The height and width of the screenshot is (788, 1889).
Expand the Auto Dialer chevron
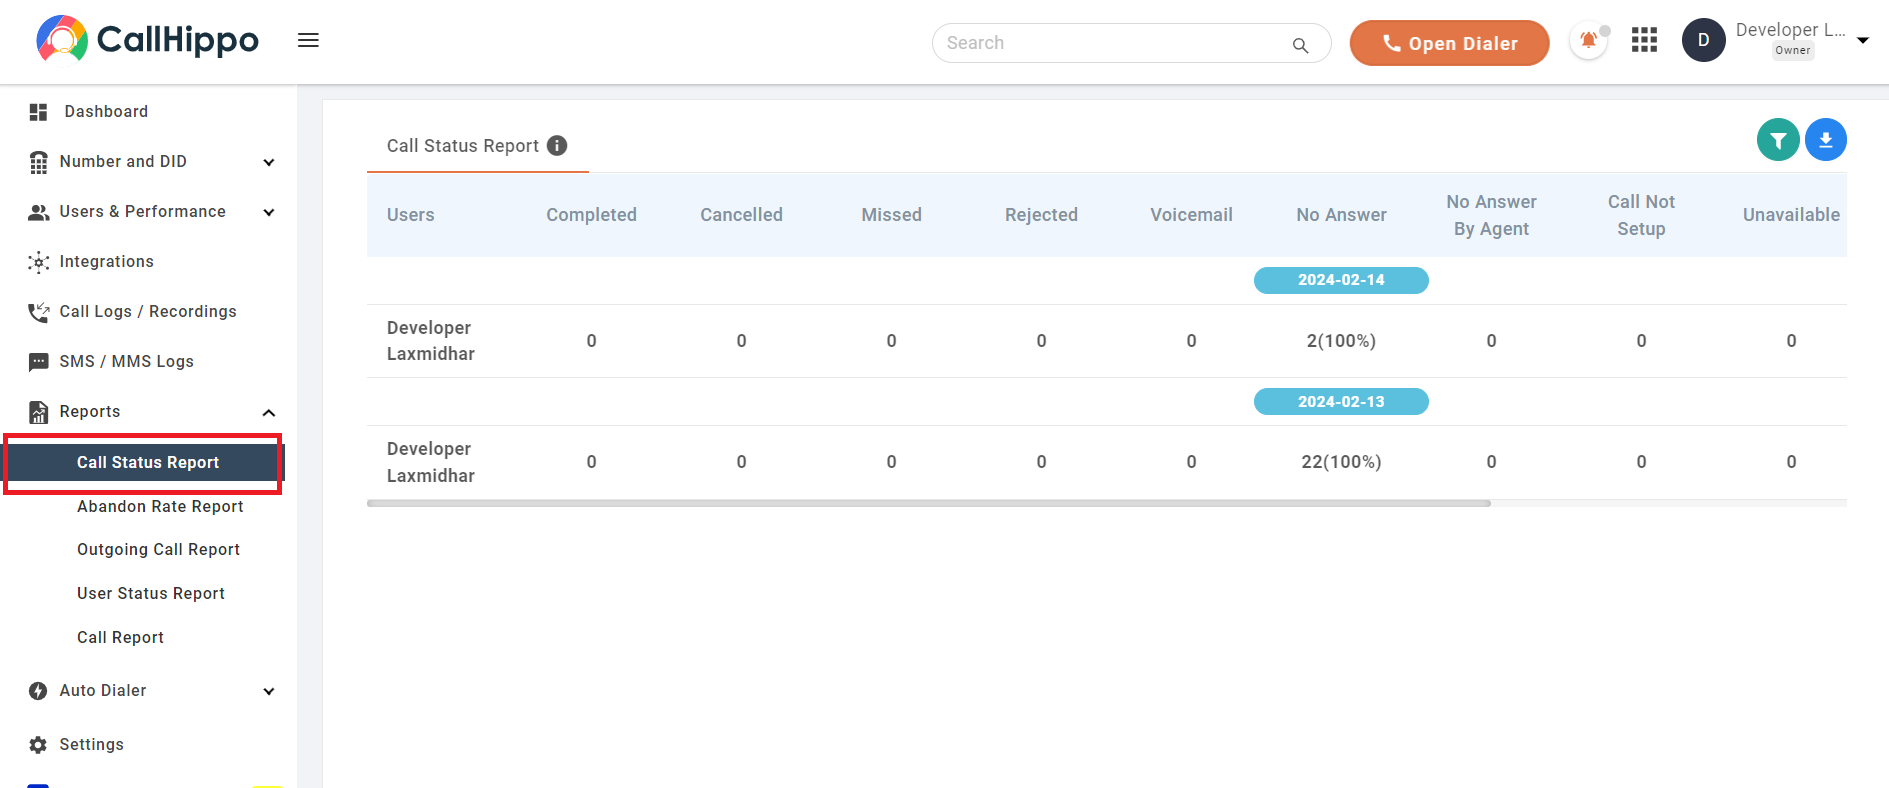pyautogui.click(x=268, y=691)
